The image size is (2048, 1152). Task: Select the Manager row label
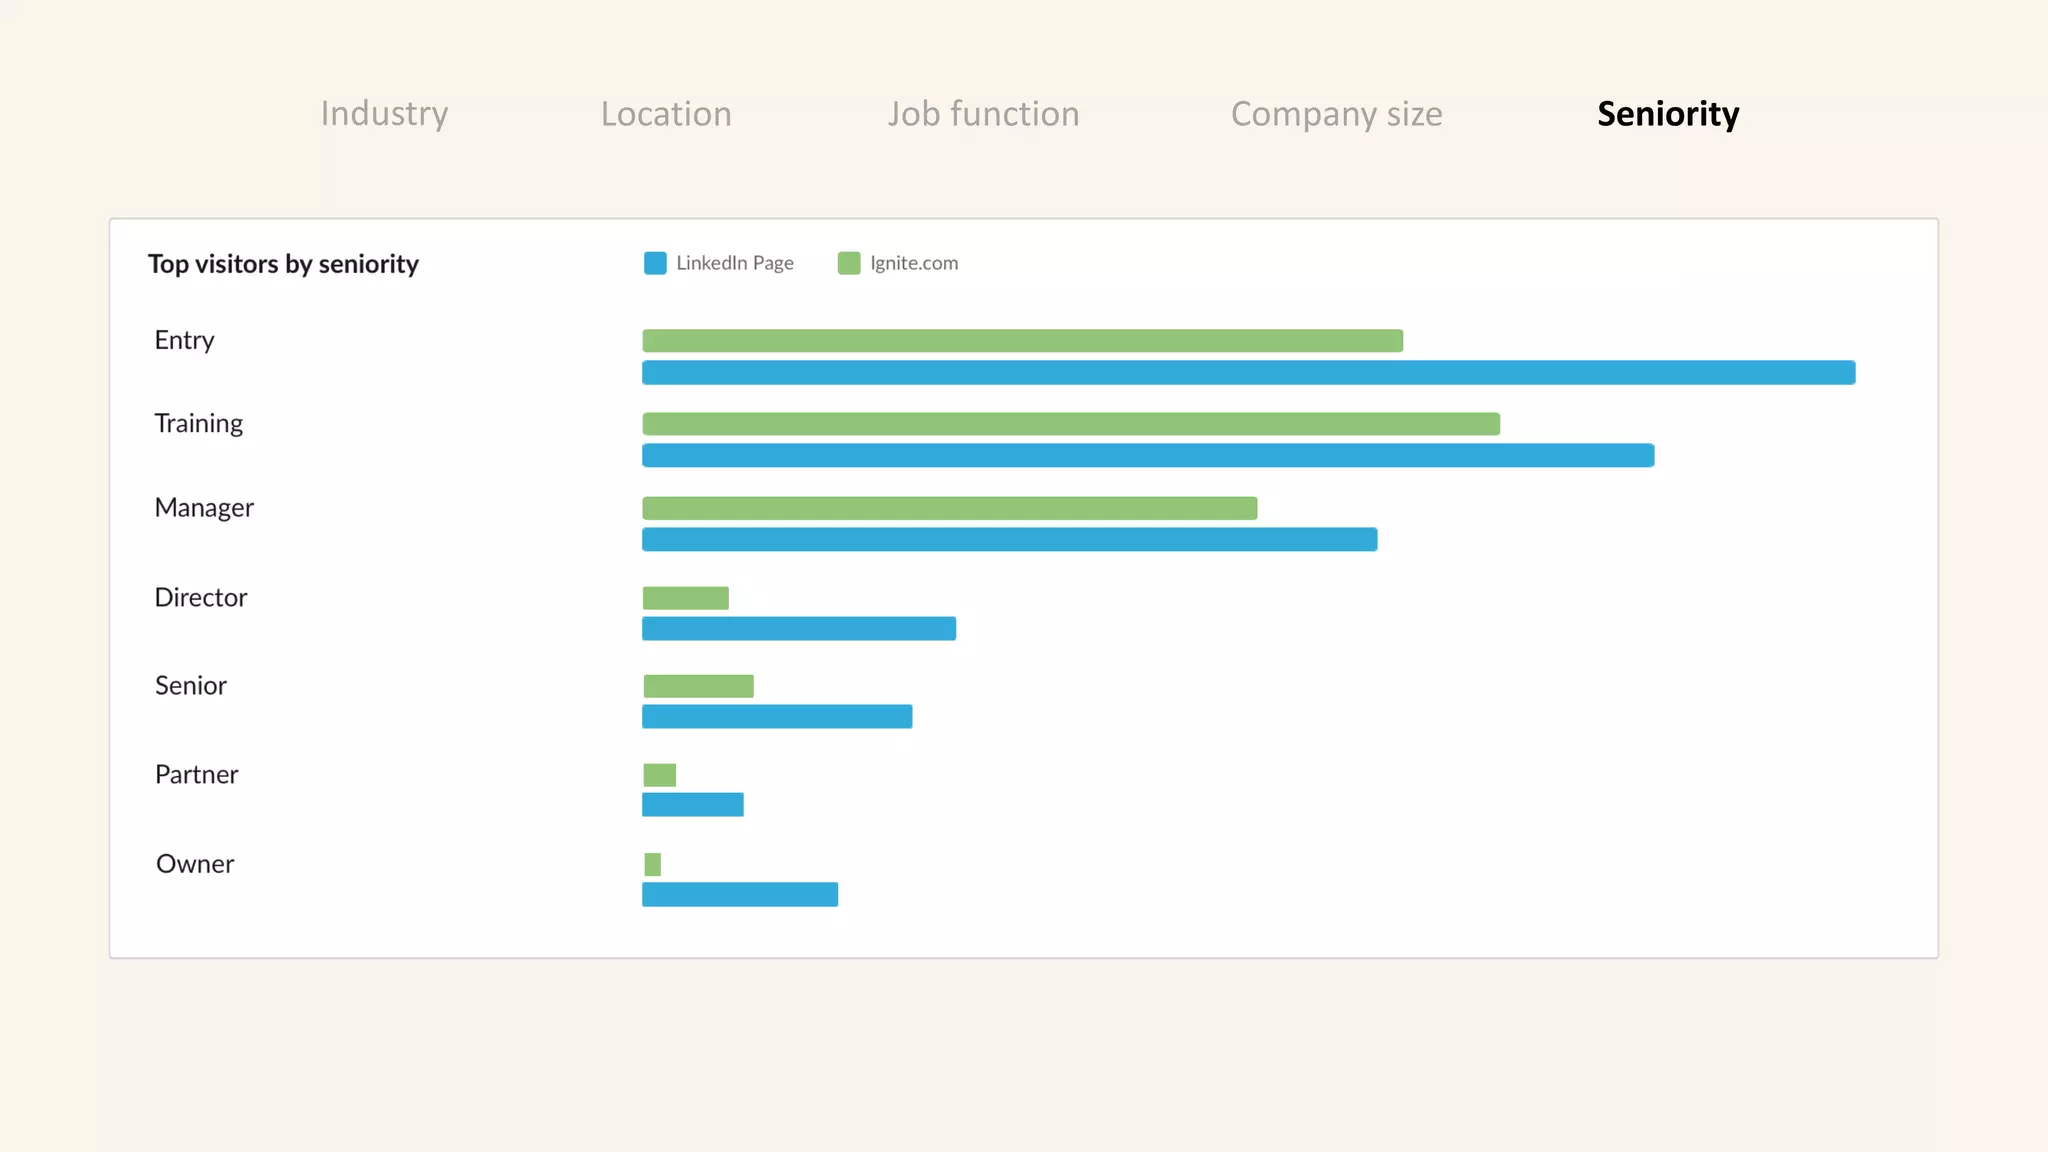click(x=204, y=508)
